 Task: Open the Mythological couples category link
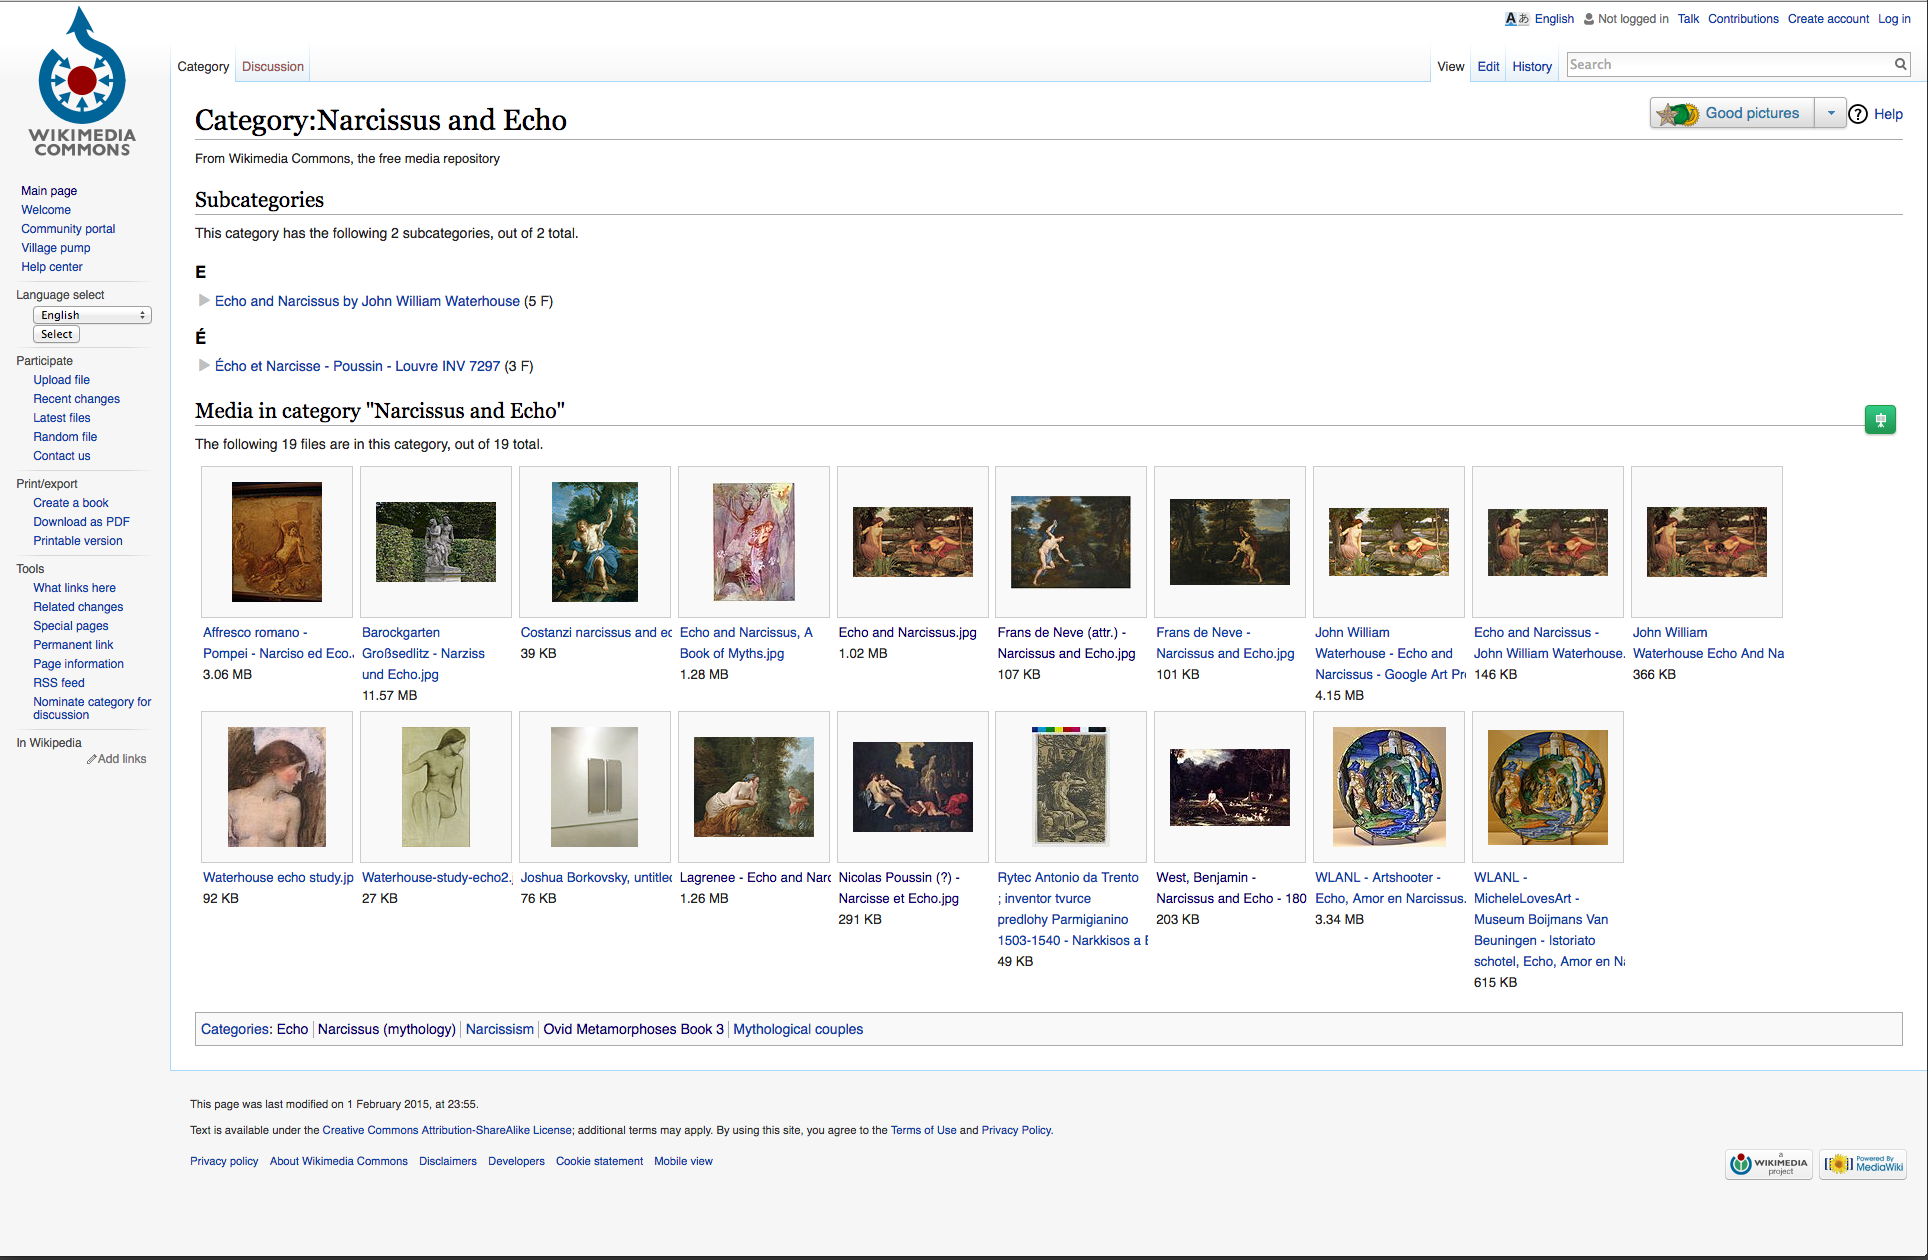point(797,1029)
